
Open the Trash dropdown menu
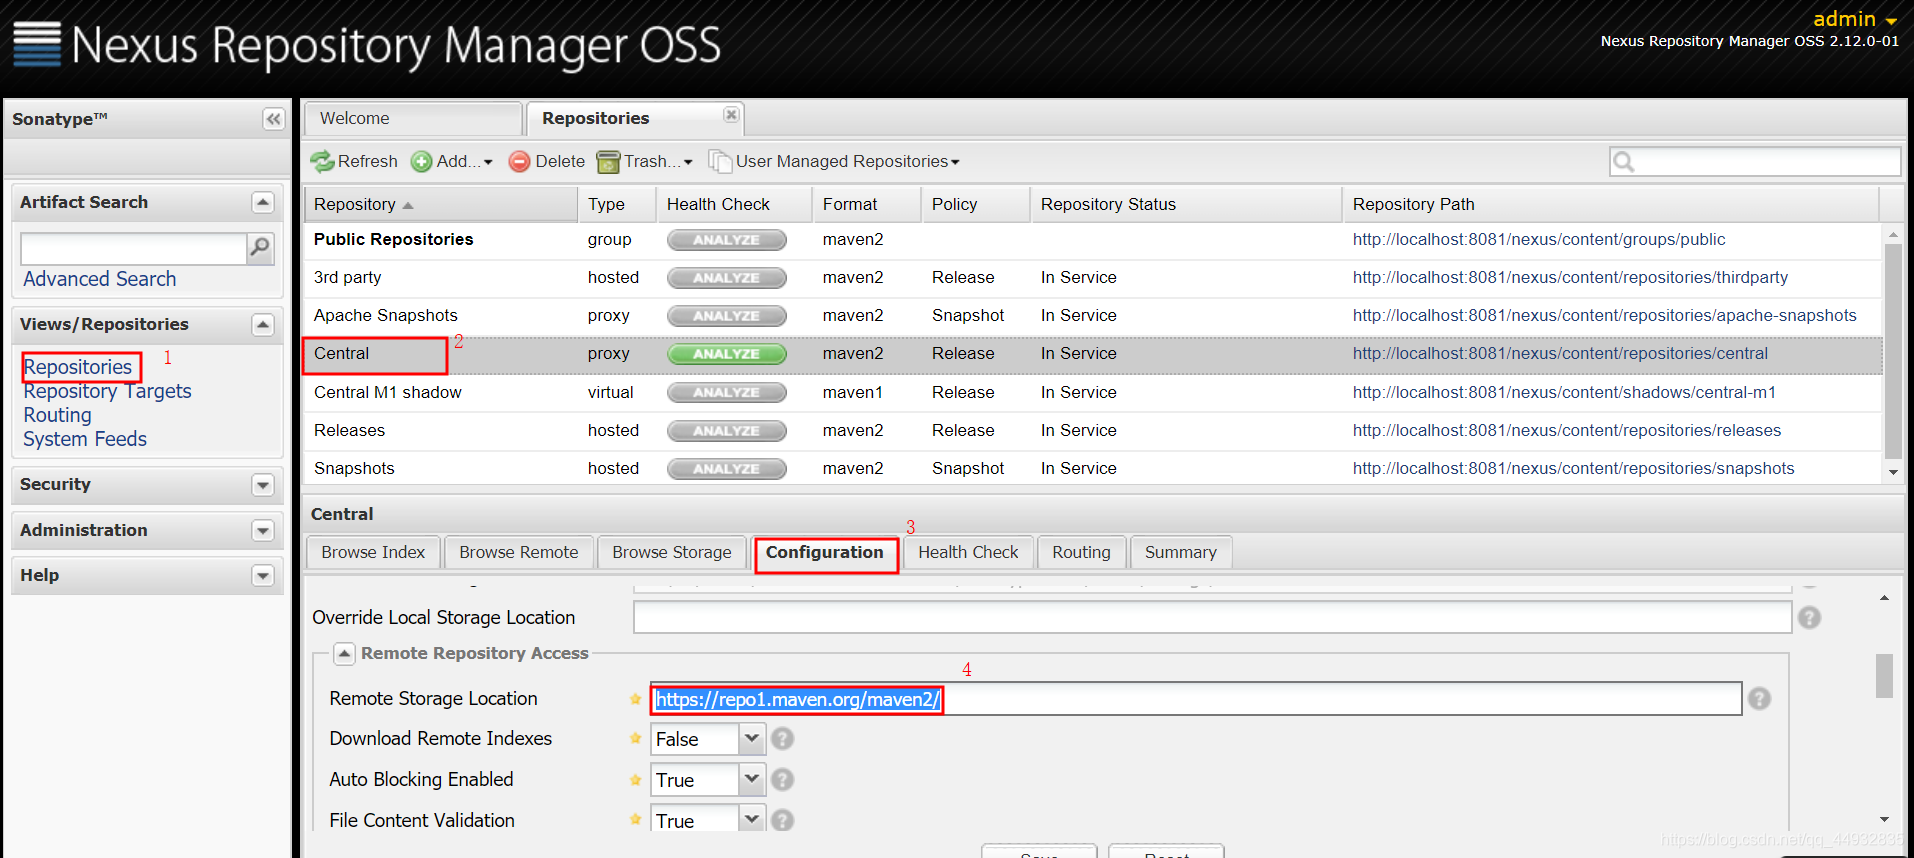[644, 161]
